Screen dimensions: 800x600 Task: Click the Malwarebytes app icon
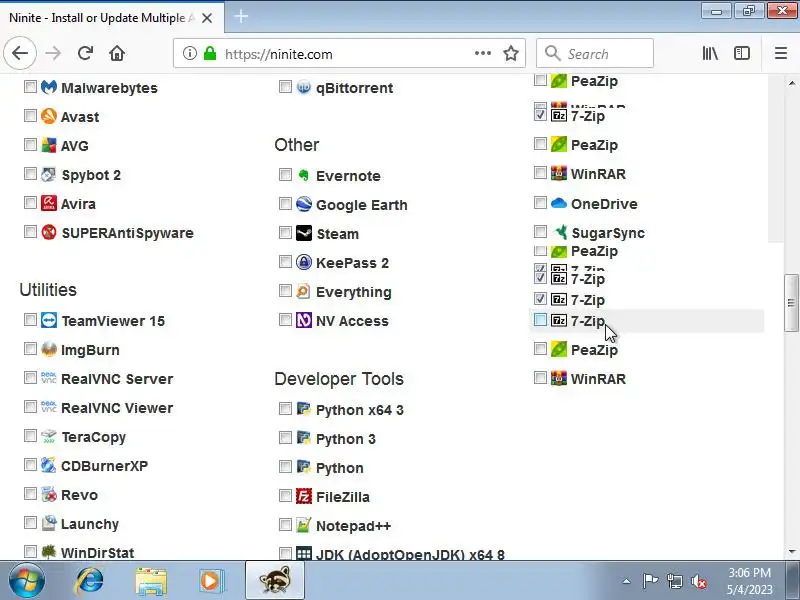(x=48, y=87)
